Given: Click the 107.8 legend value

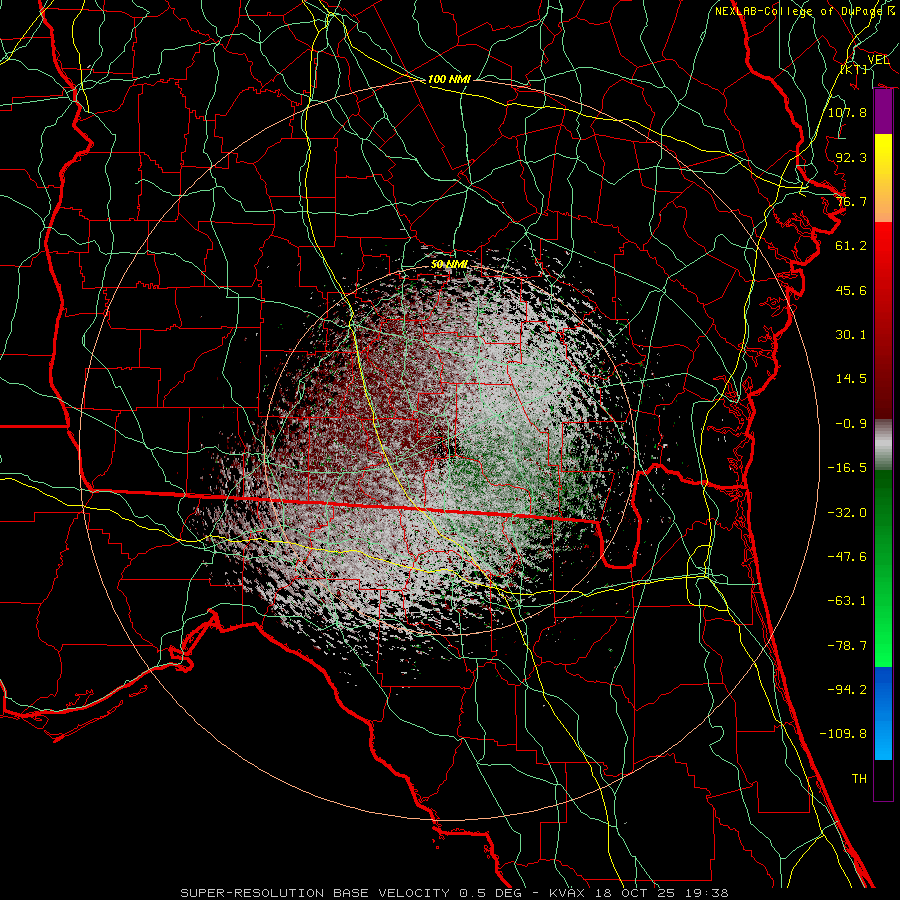Looking at the screenshot, I should [847, 112].
